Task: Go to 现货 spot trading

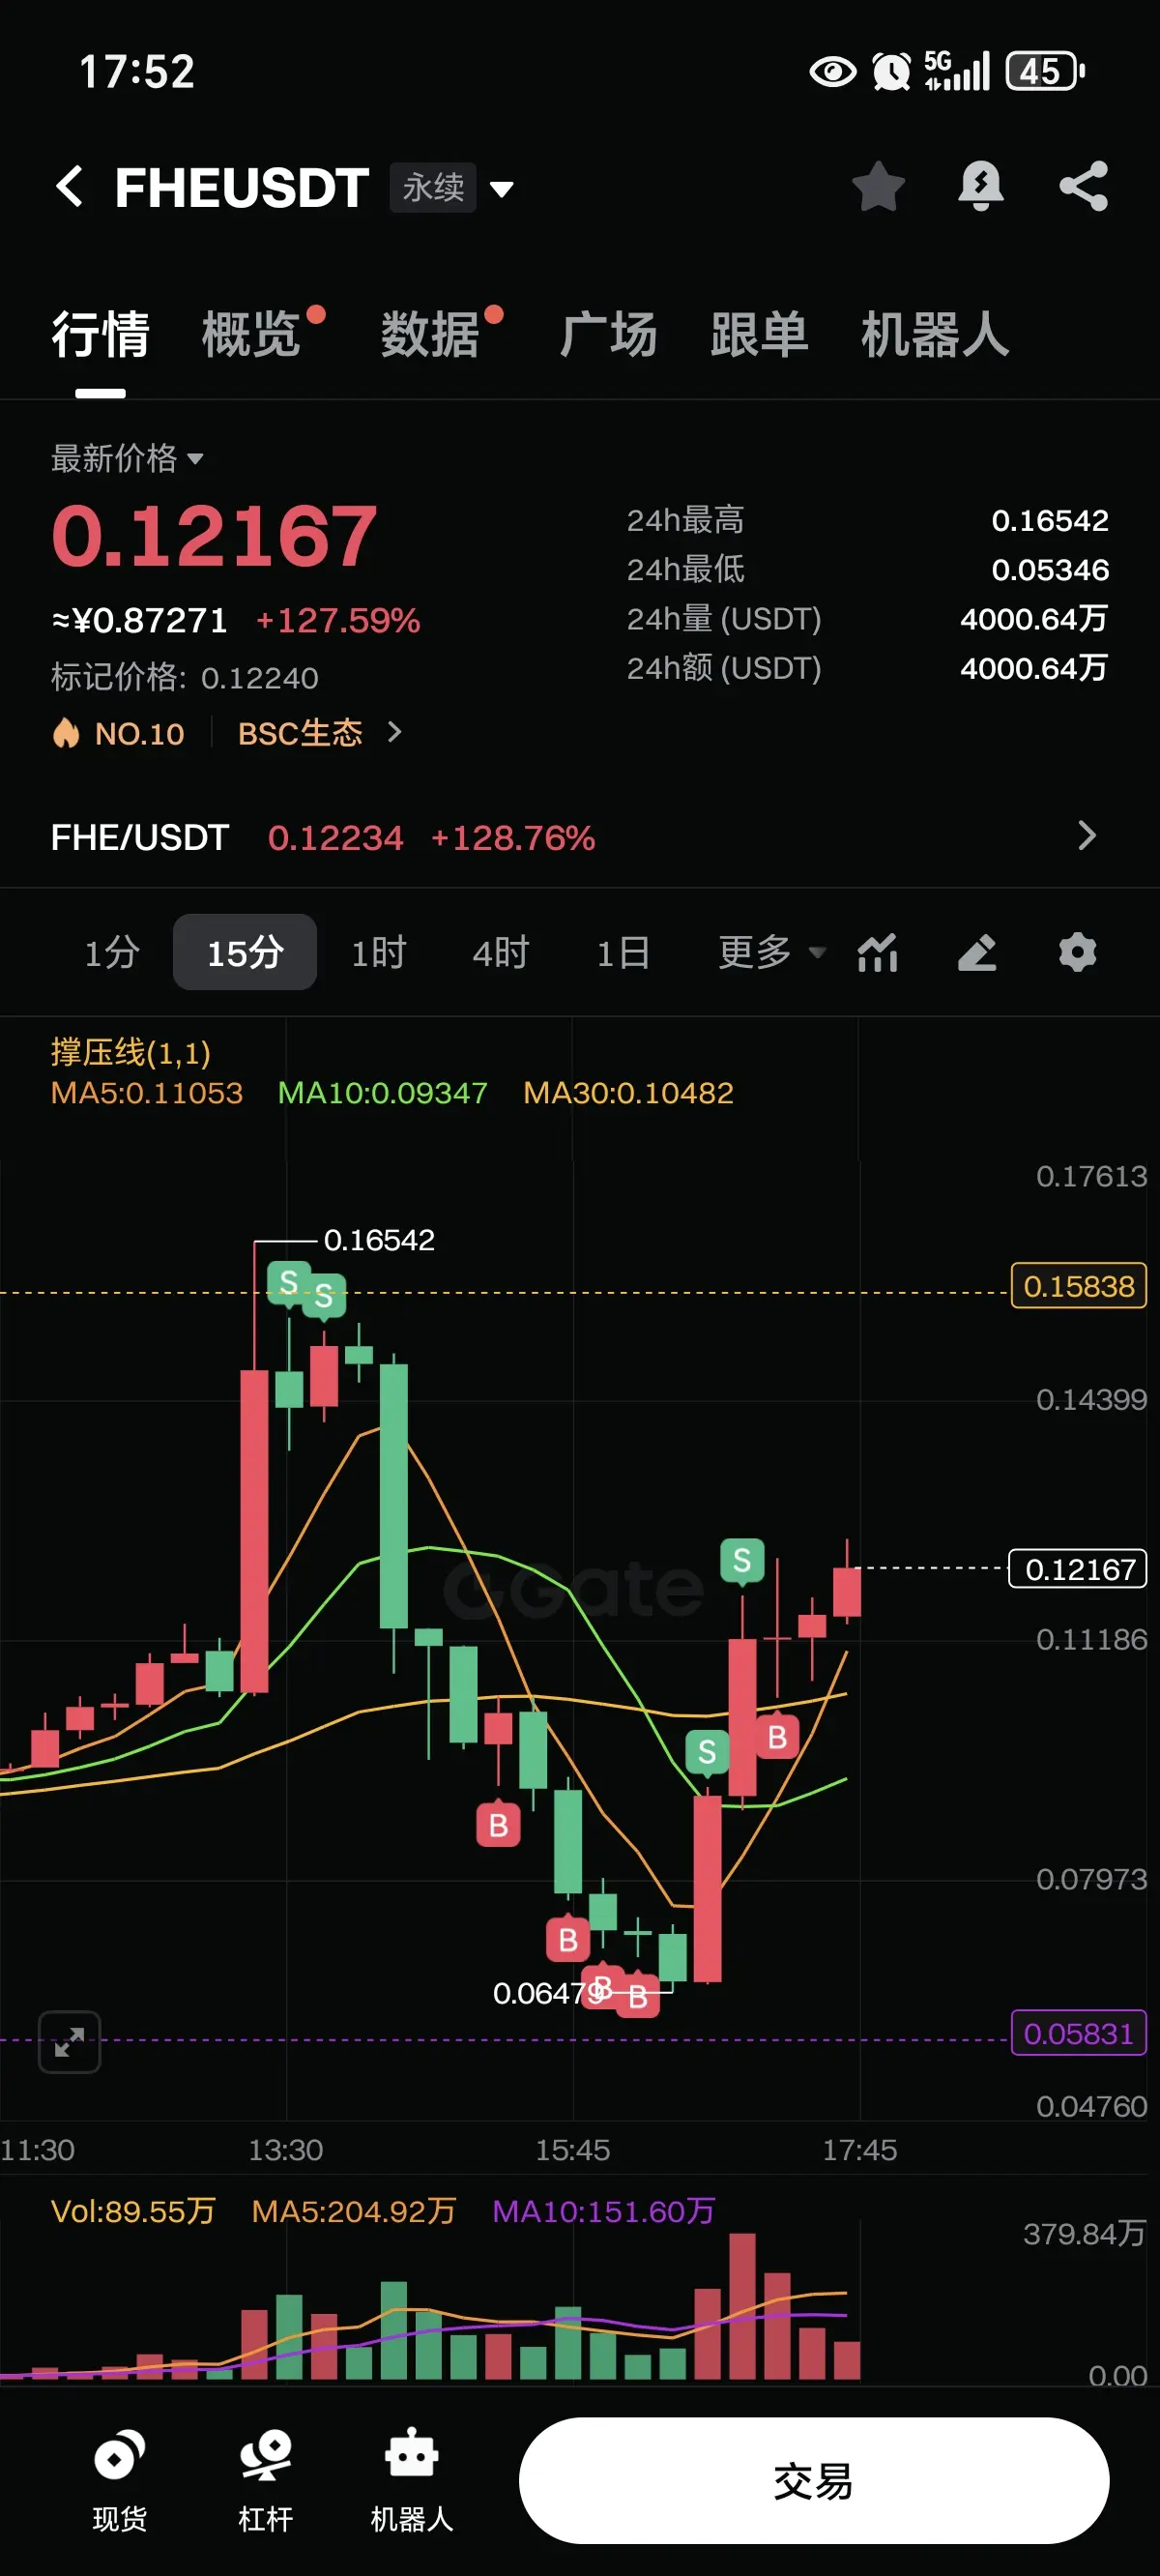Action: pyautogui.click(x=120, y=2480)
